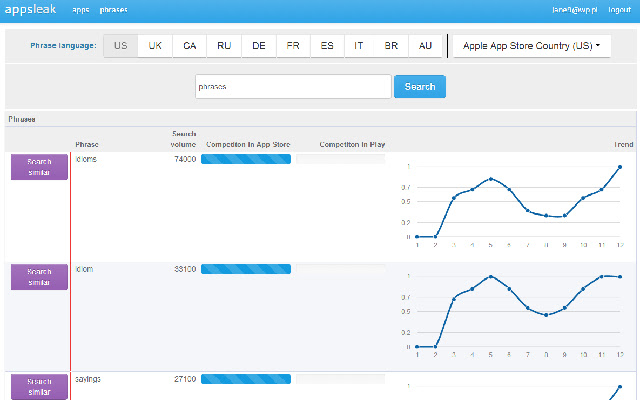The width and height of the screenshot is (640, 400).
Task: Open the appsleak home logo
Action: [30, 9]
